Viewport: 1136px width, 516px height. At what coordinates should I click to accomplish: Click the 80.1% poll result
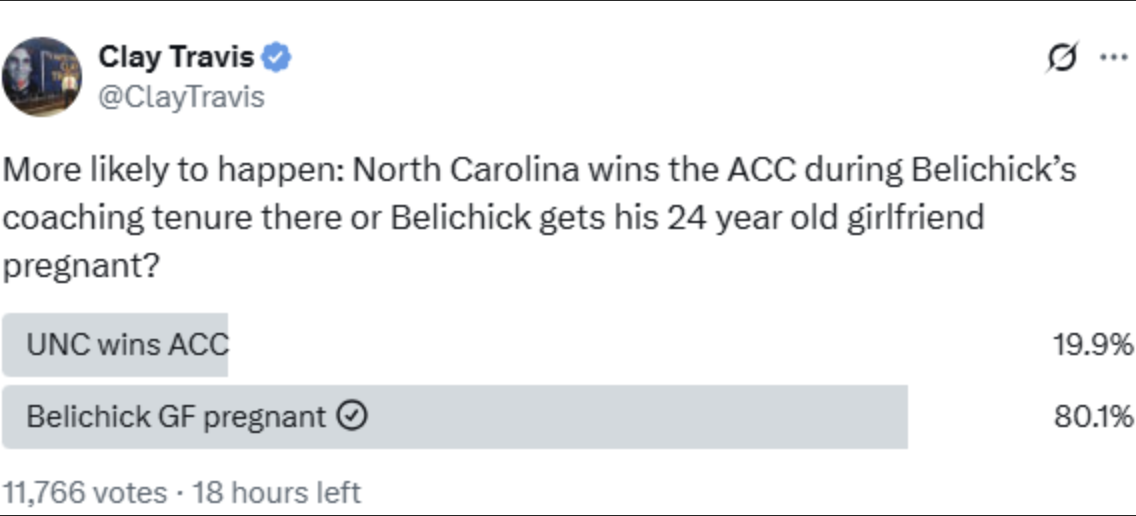pyautogui.click(x=1093, y=417)
